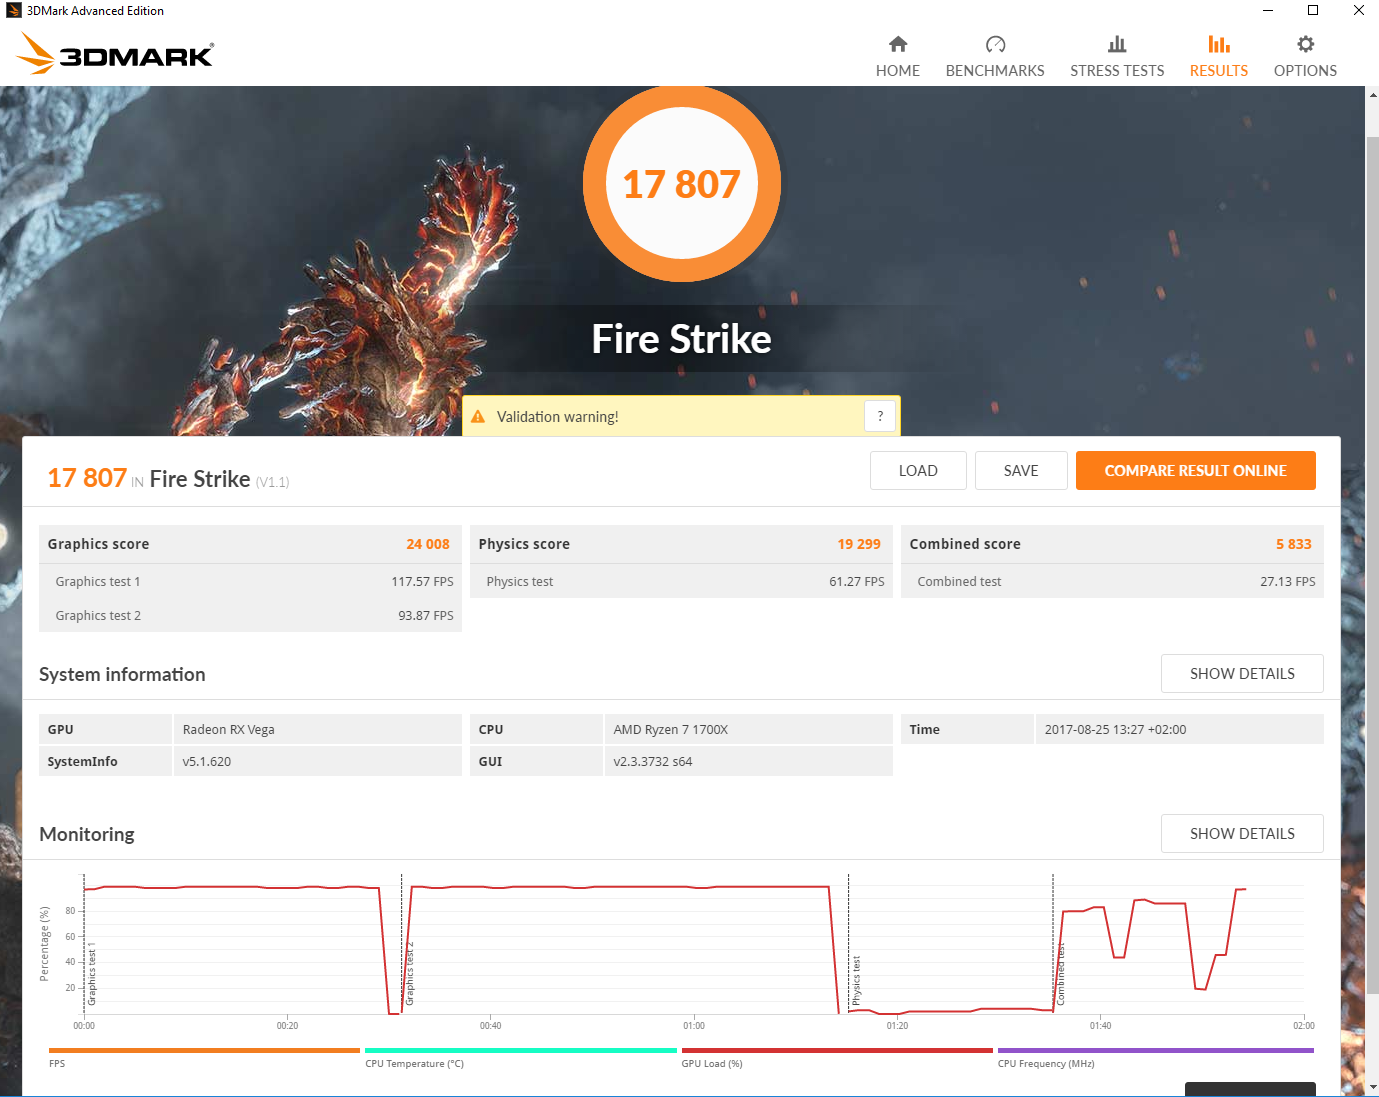Click the Physics score value 19 299
This screenshot has height=1097, width=1379.
click(859, 544)
